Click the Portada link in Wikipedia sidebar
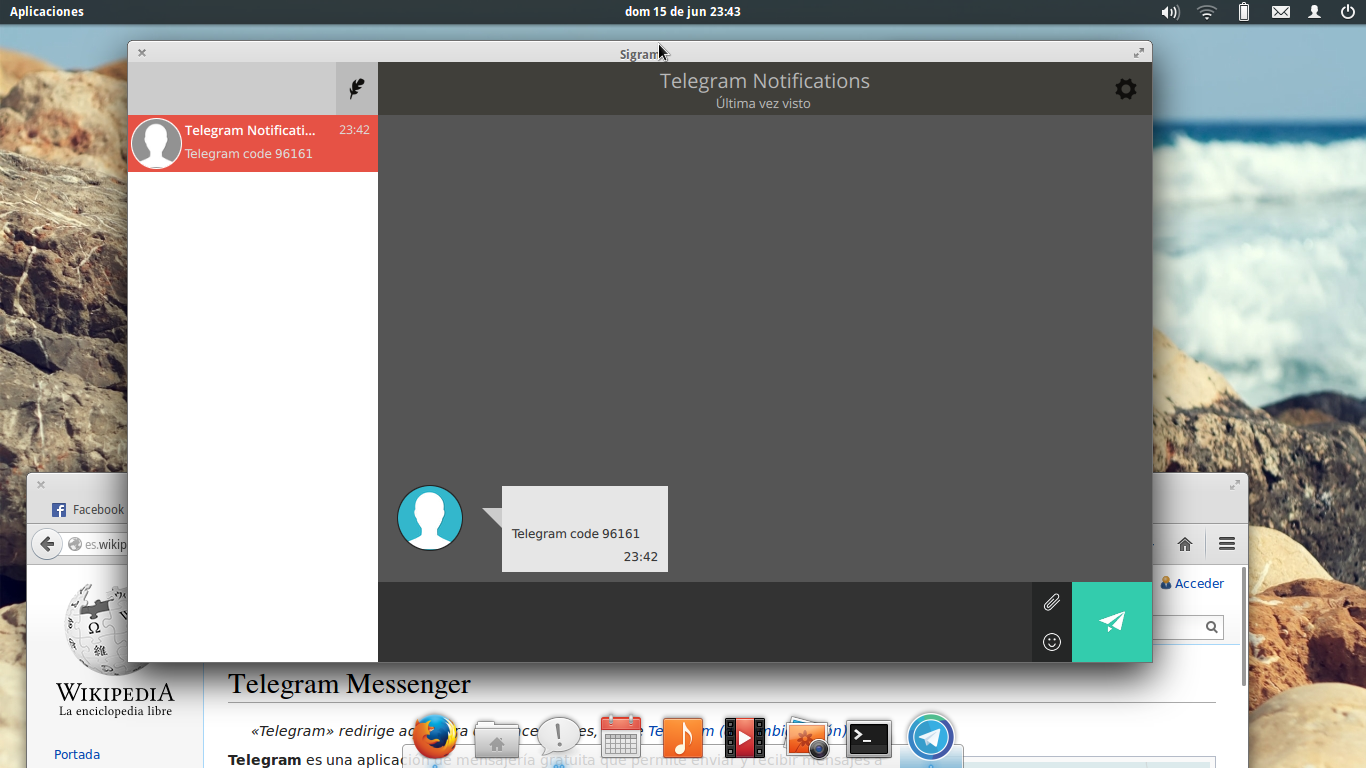 tap(77, 755)
